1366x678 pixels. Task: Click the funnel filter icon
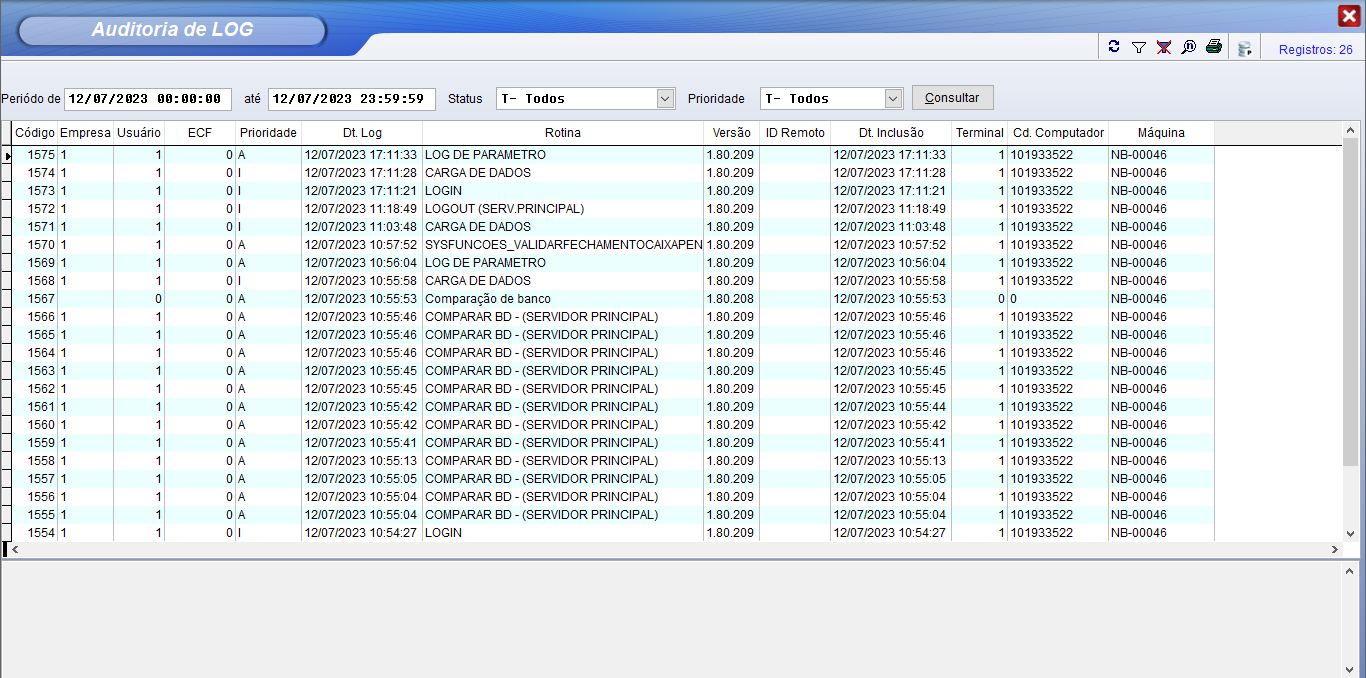tap(1138, 47)
